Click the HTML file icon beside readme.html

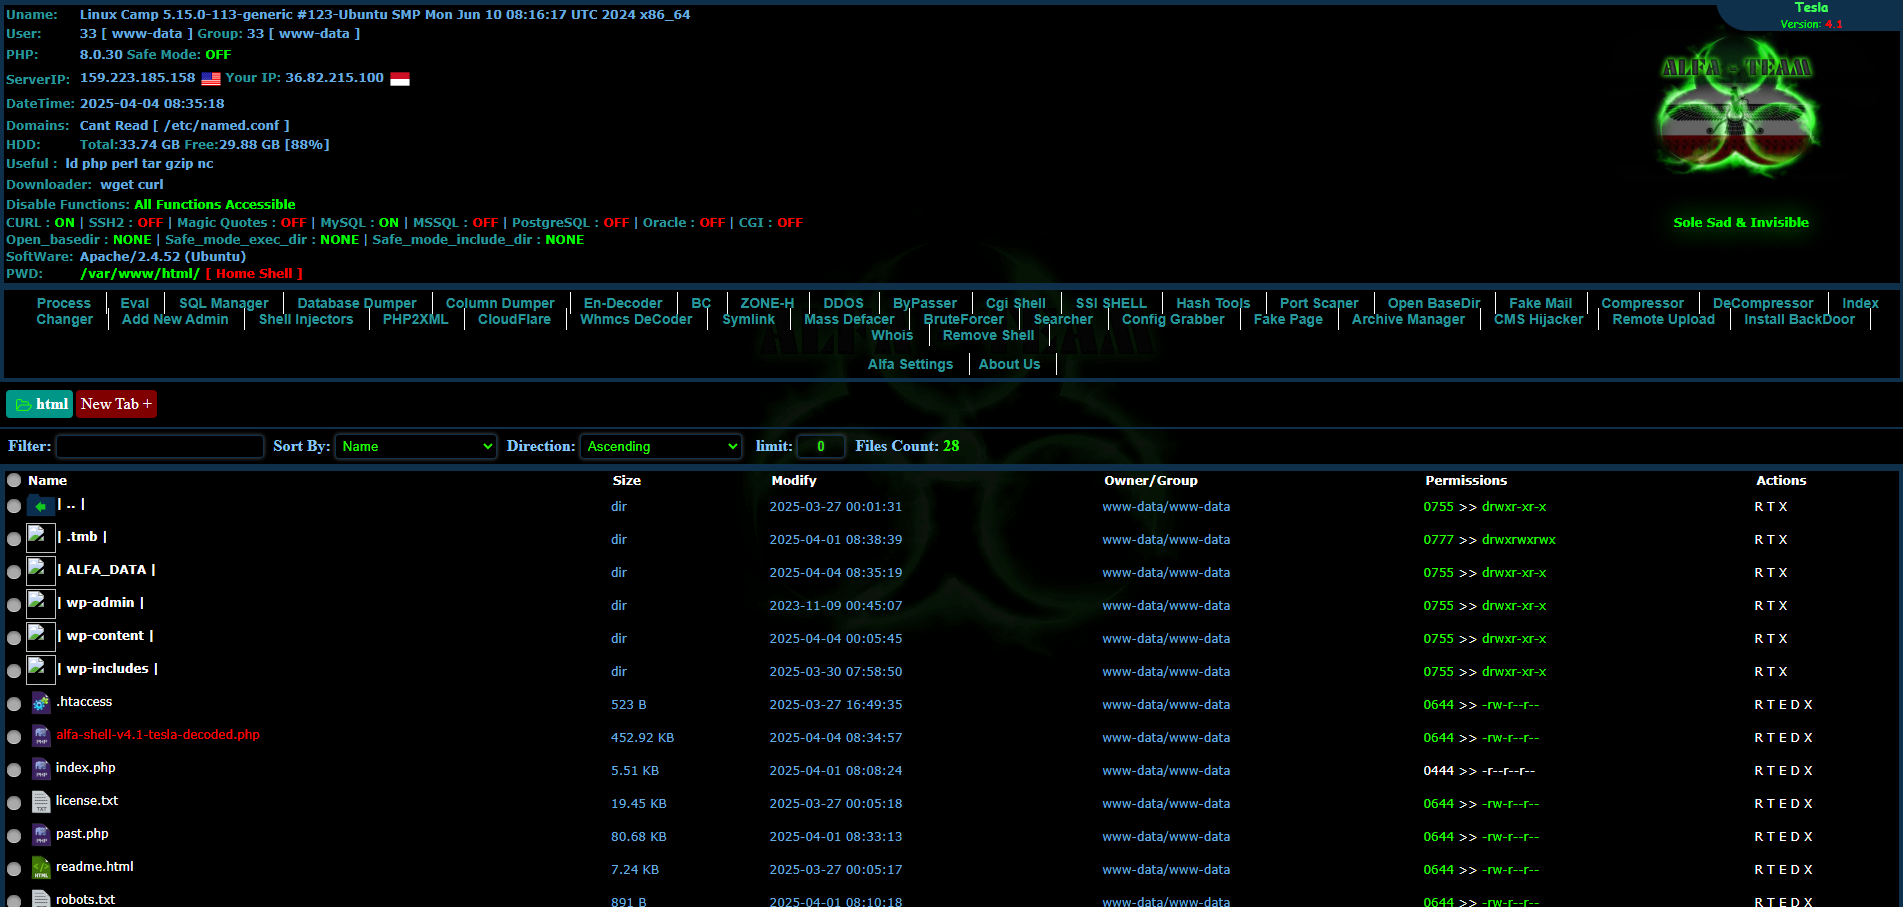pyautogui.click(x=41, y=868)
